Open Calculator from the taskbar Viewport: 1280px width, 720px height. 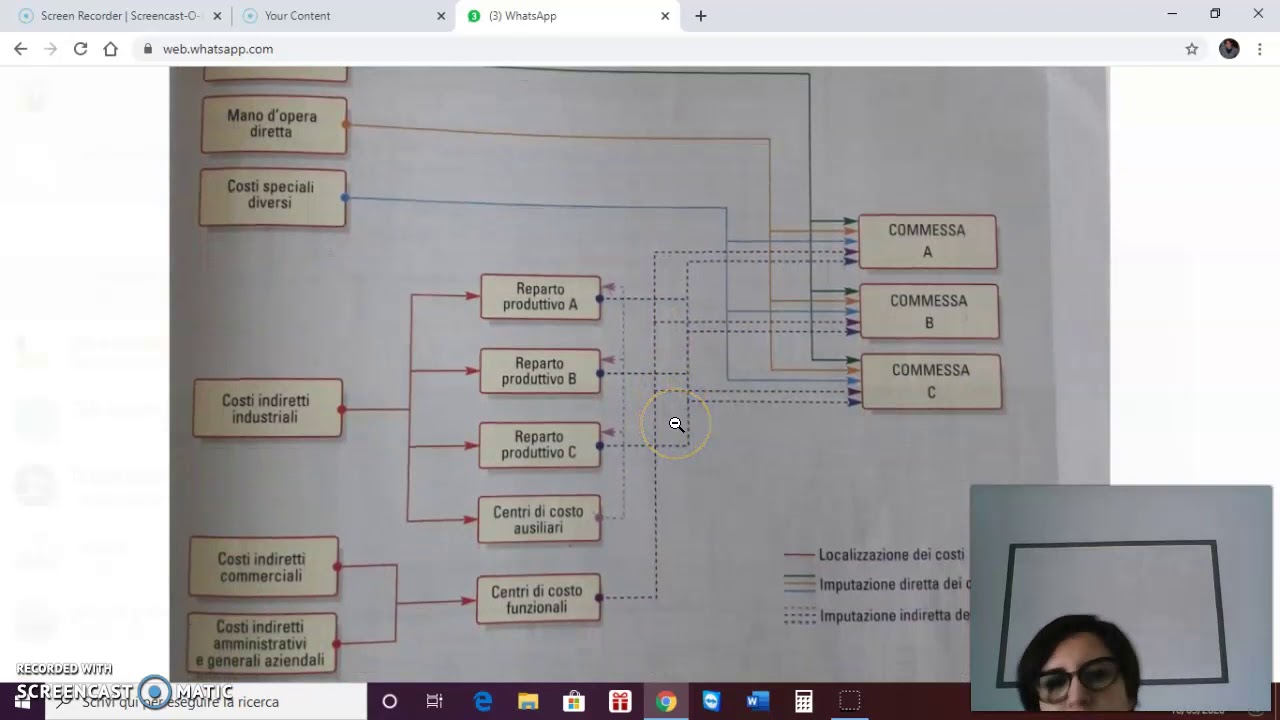pyautogui.click(x=803, y=702)
